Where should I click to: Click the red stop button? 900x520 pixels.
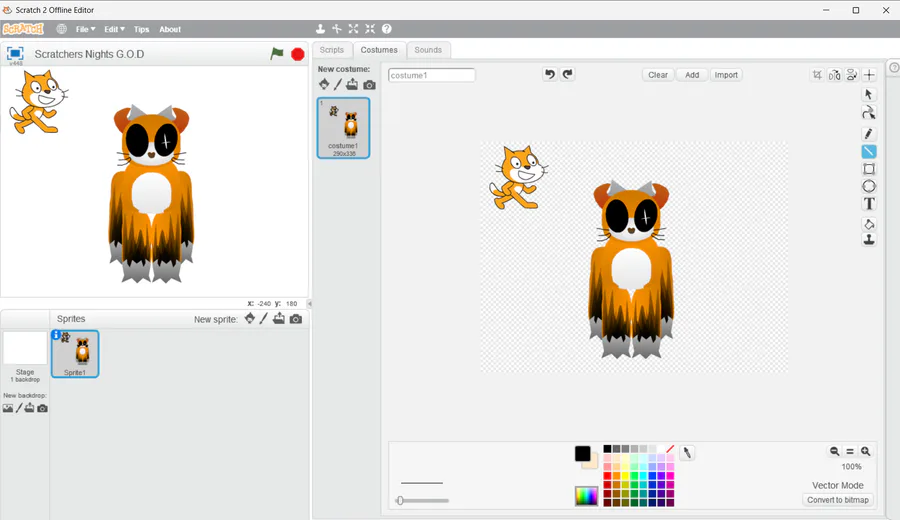(297, 54)
